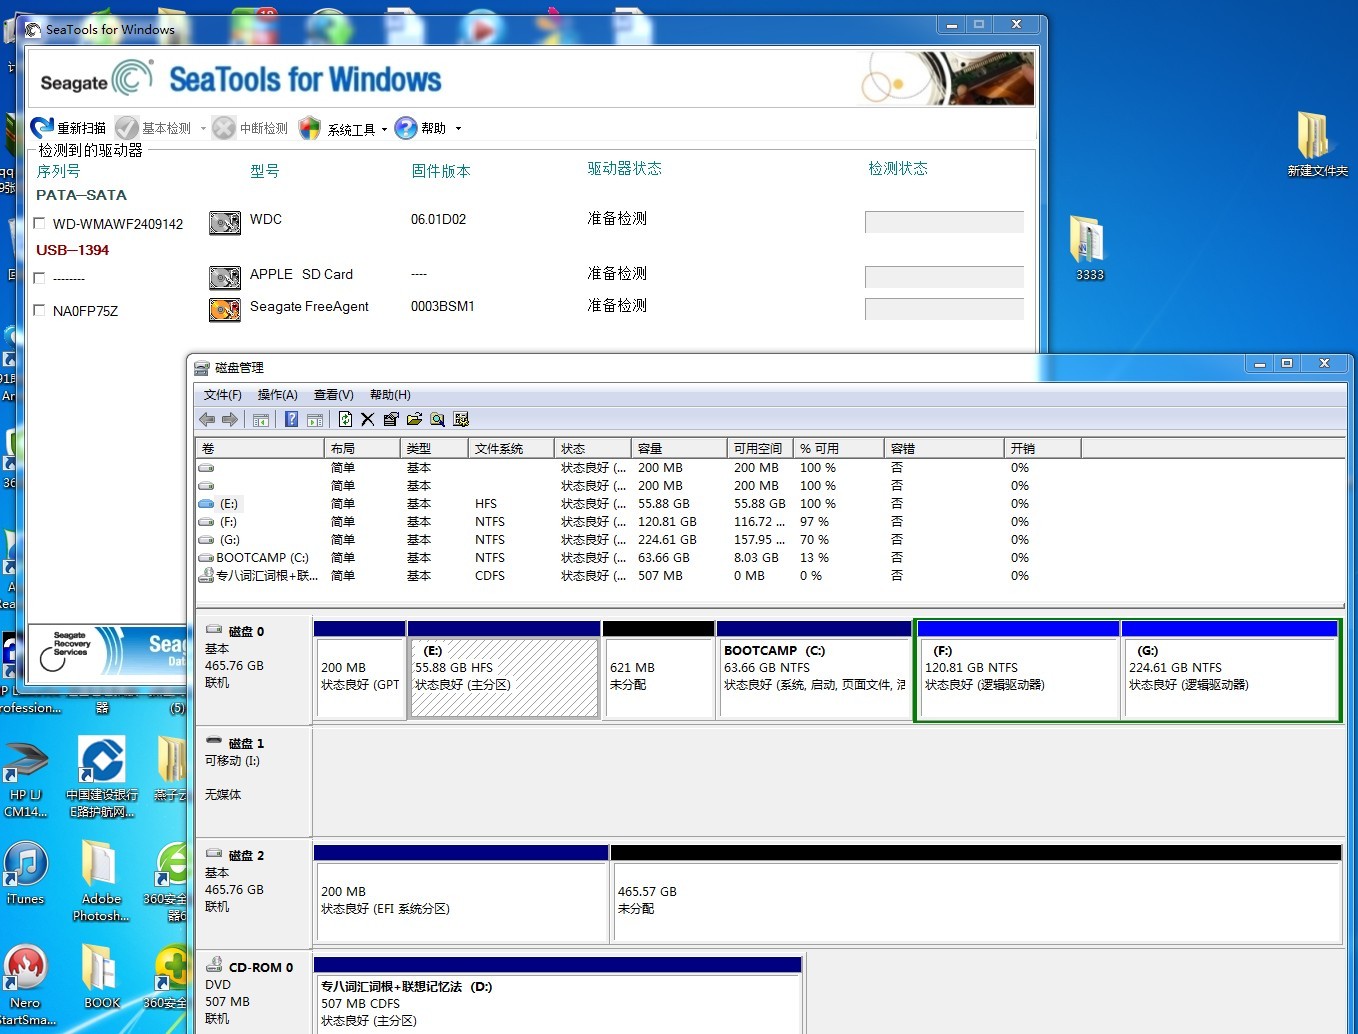This screenshot has height=1034, width=1358.
Task: Open the Nero StartSmart desktop shortcut
Action: click(26, 985)
